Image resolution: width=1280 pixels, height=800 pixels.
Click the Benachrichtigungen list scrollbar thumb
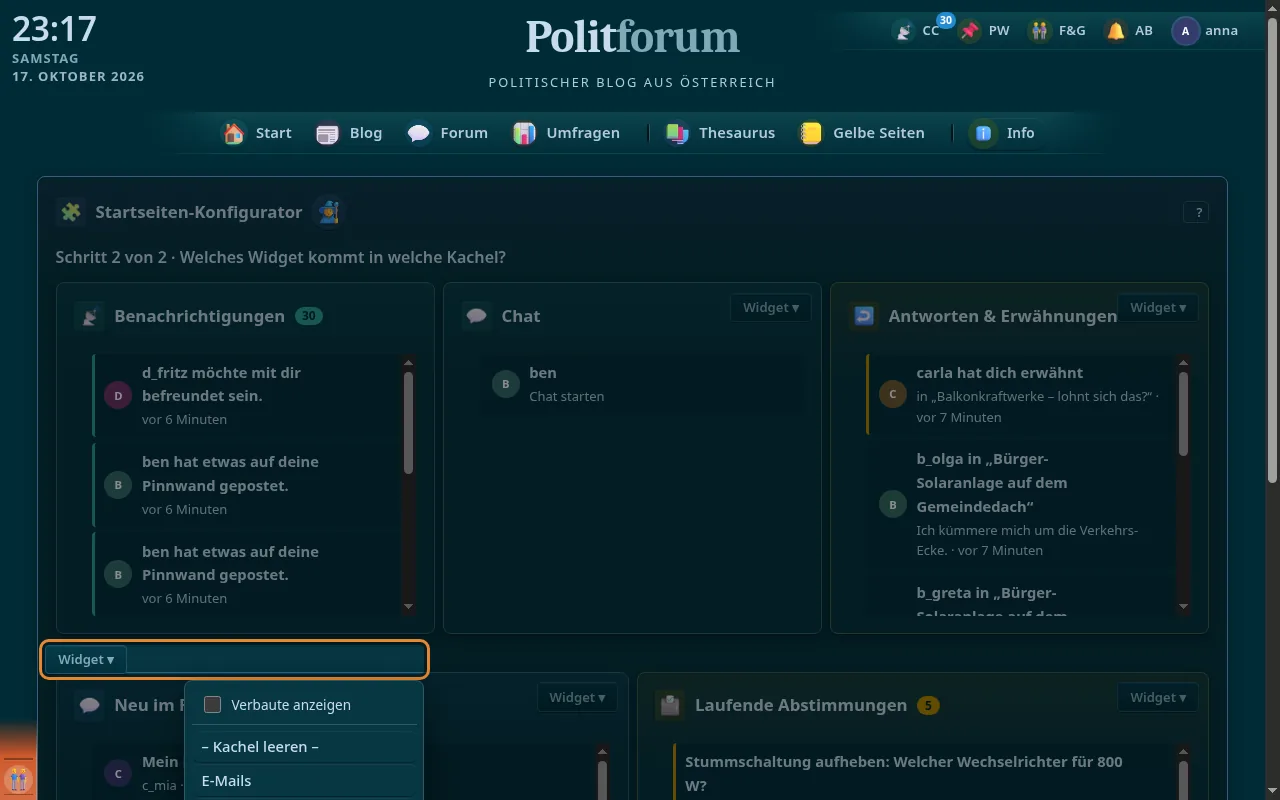click(408, 423)
